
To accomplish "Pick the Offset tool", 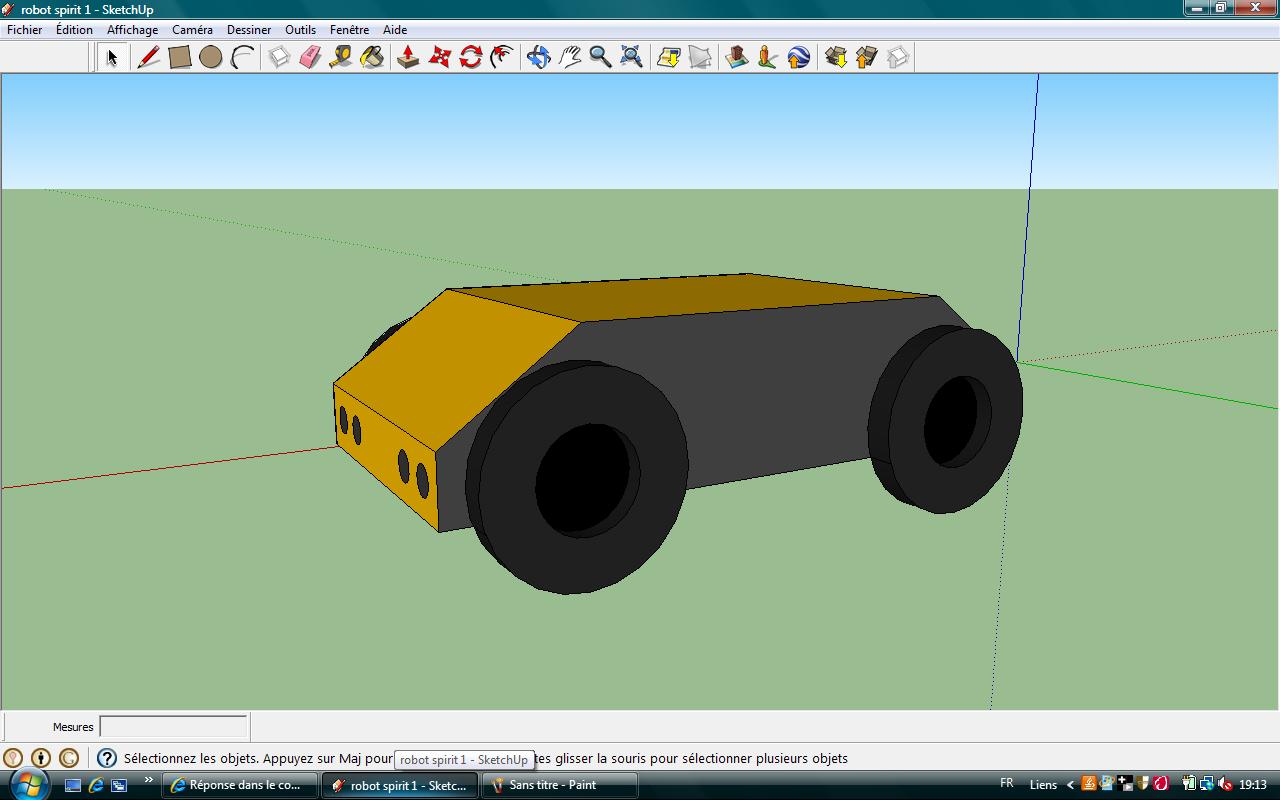I will (502, 57).
